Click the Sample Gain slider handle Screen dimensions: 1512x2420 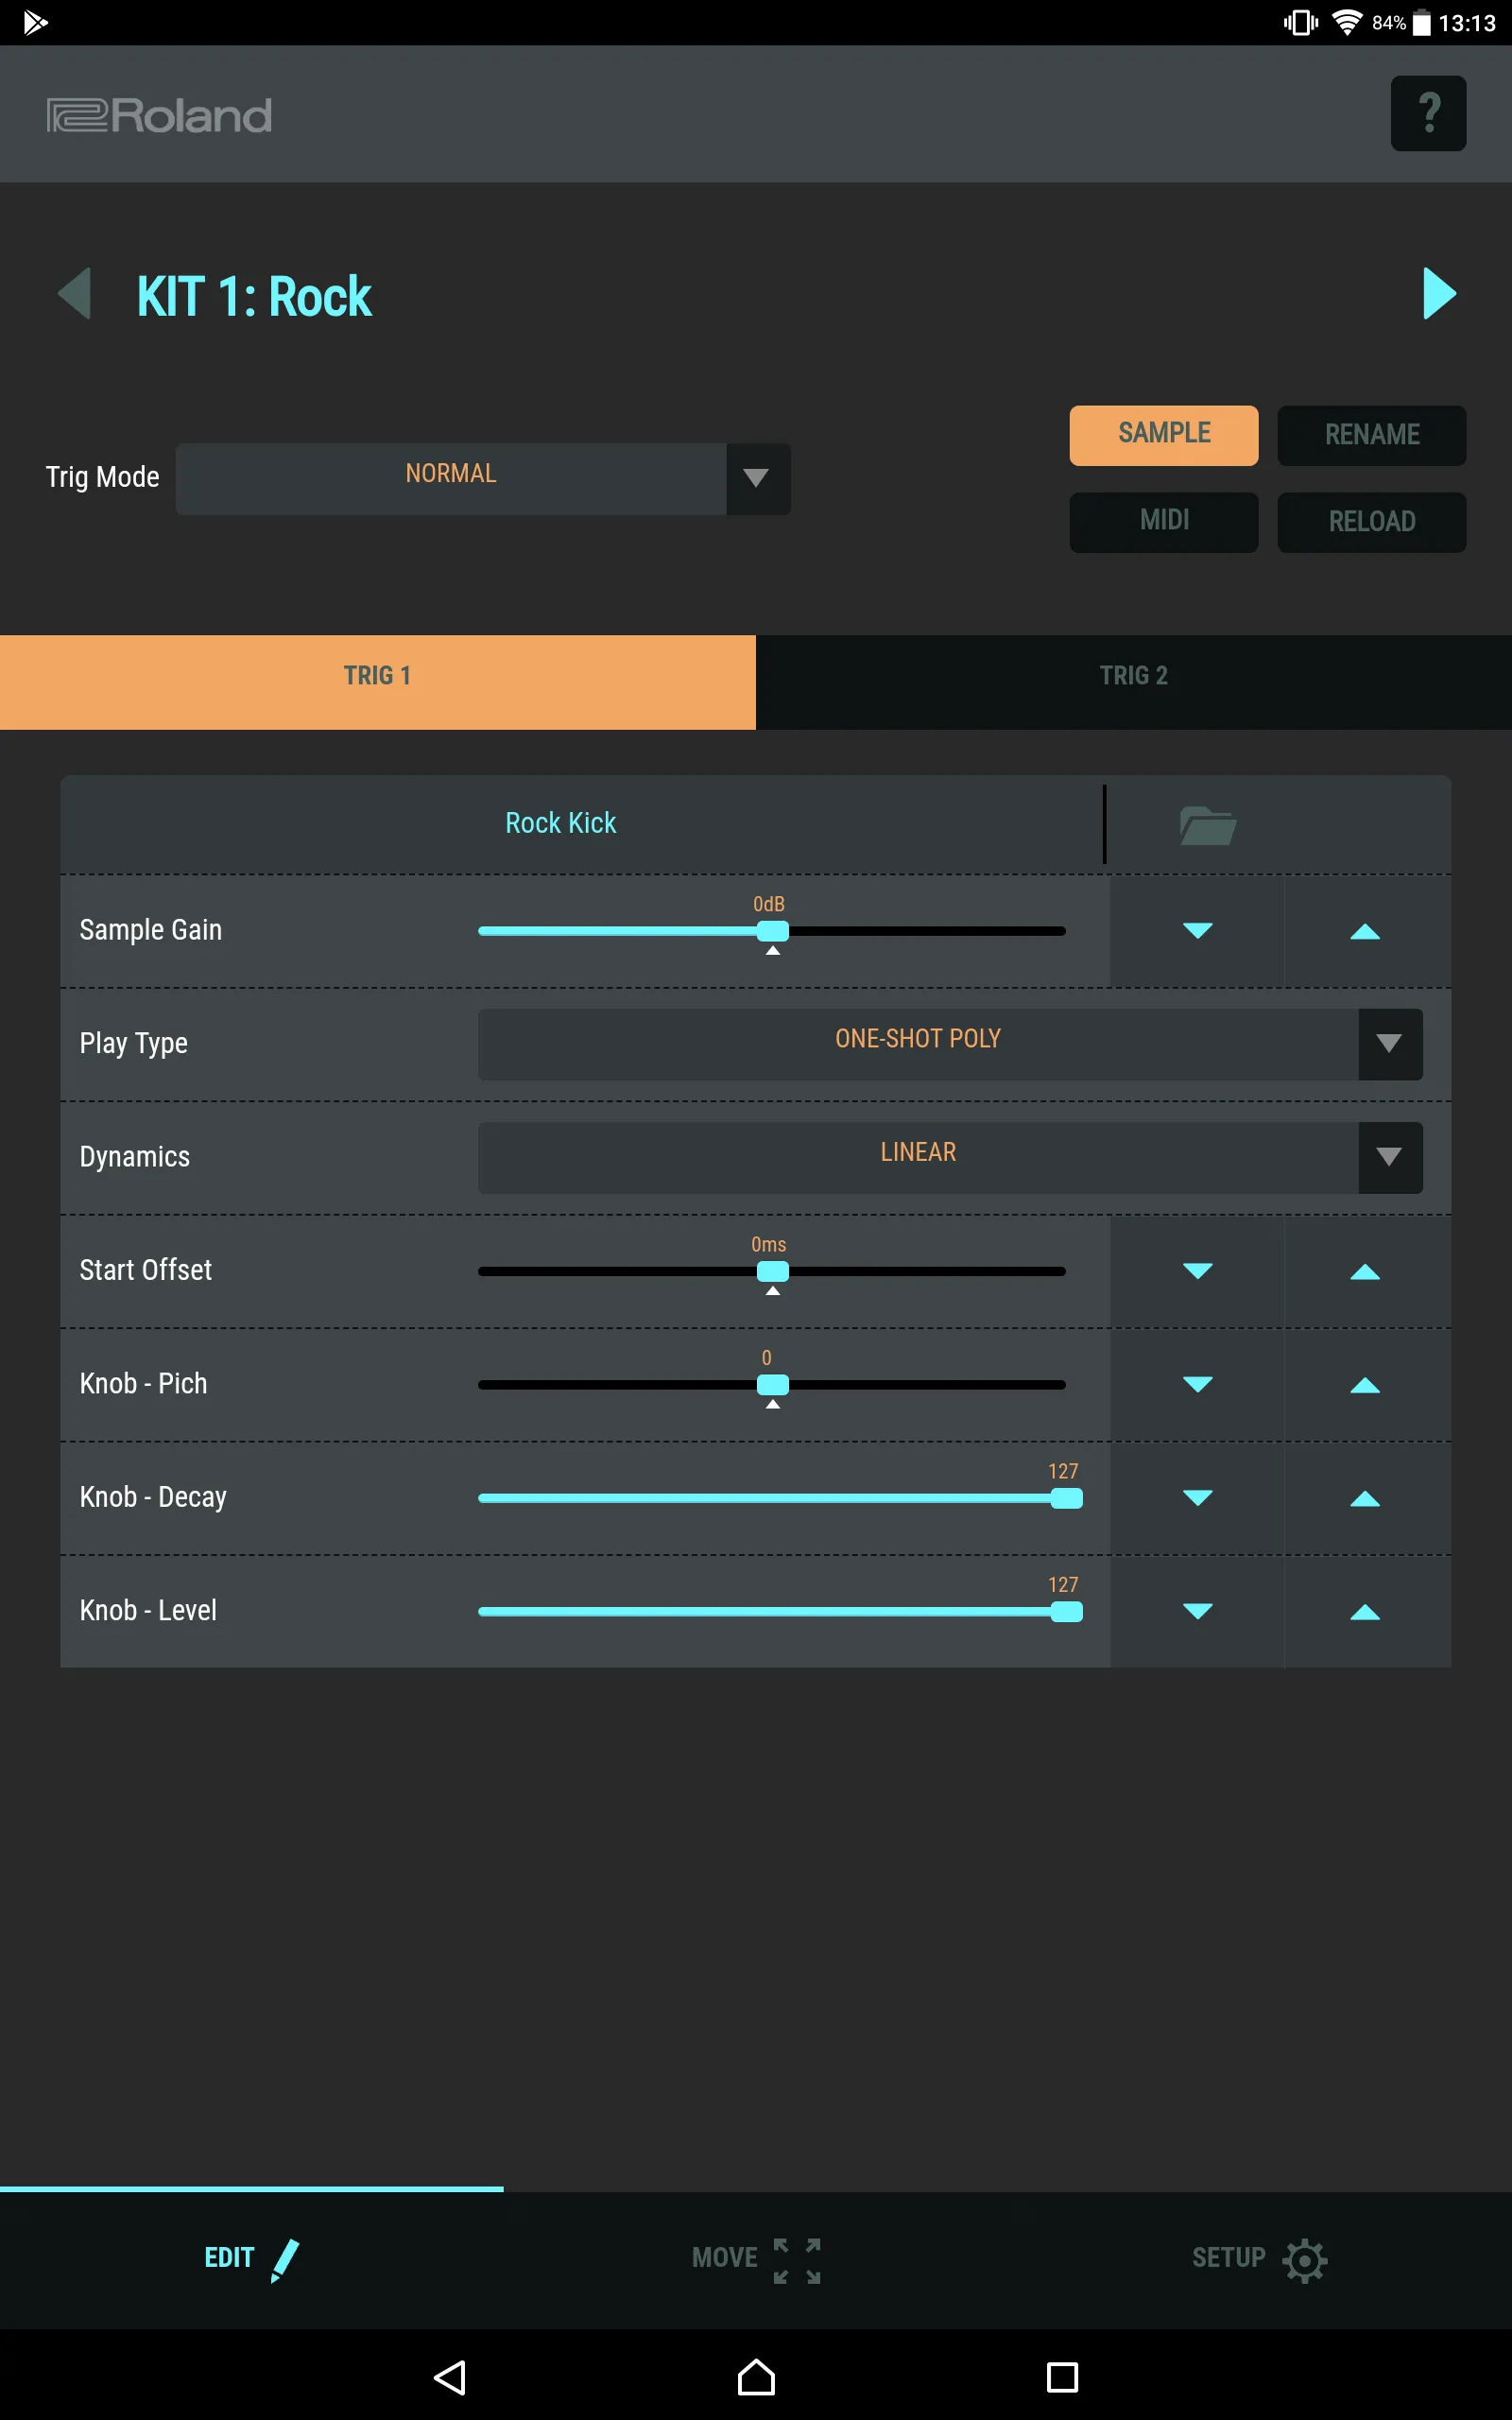pyautogui.click(x=773, y=931)
